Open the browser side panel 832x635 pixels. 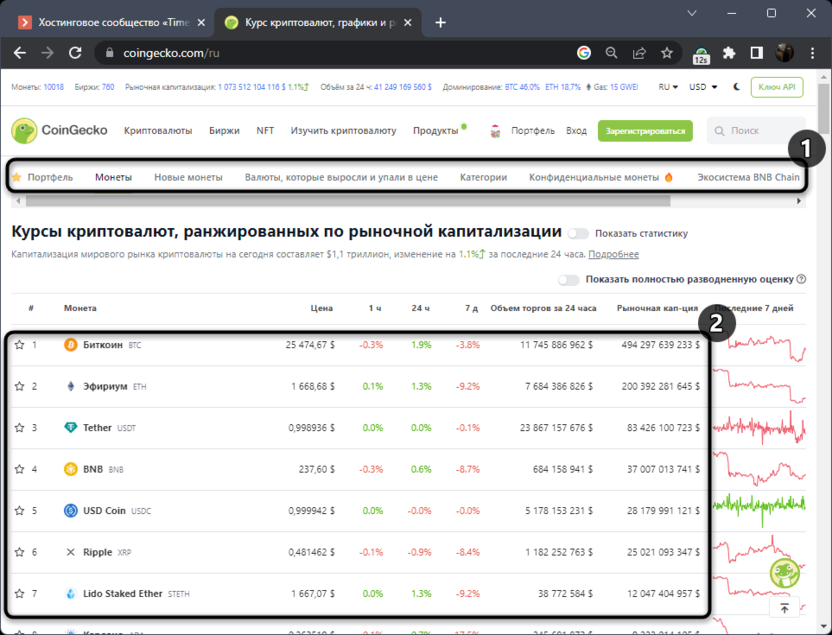(x=757, y=53)
